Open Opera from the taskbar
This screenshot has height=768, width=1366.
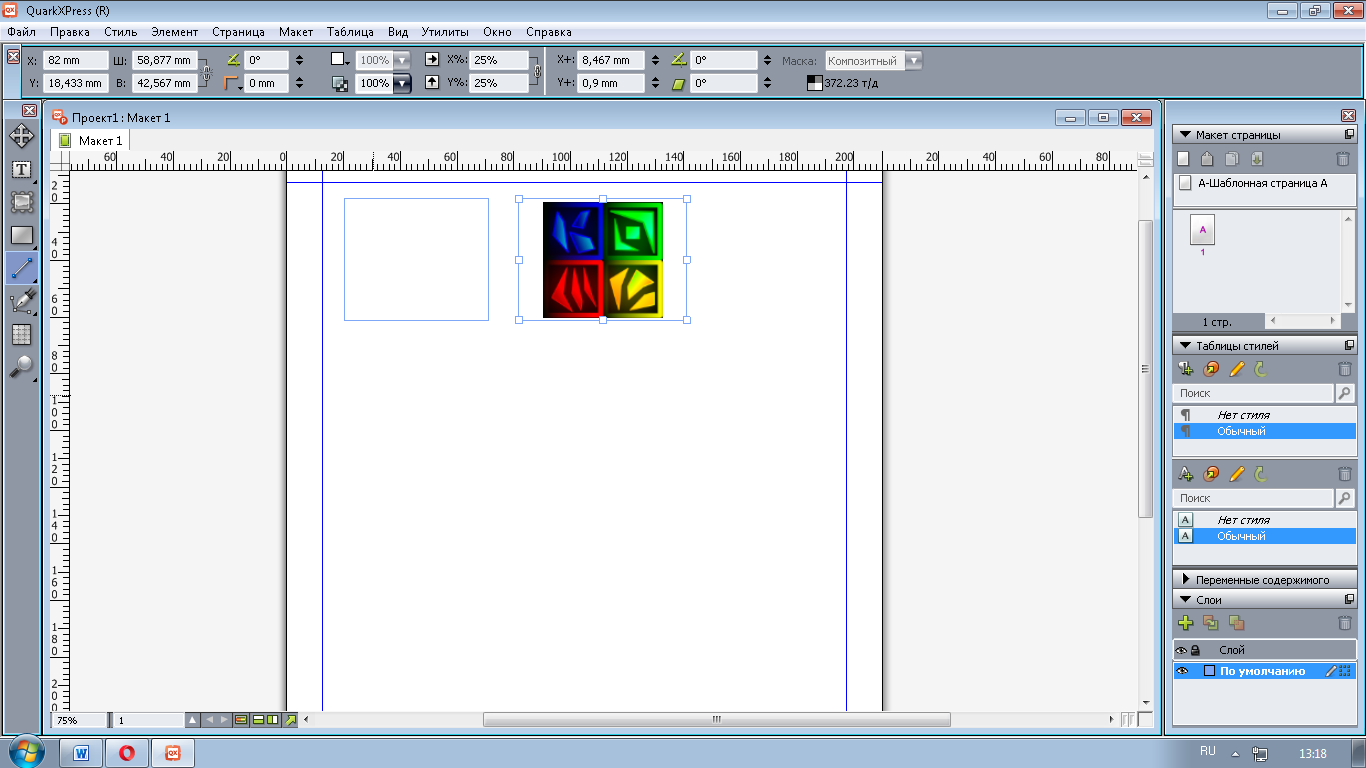click(127, 753)
